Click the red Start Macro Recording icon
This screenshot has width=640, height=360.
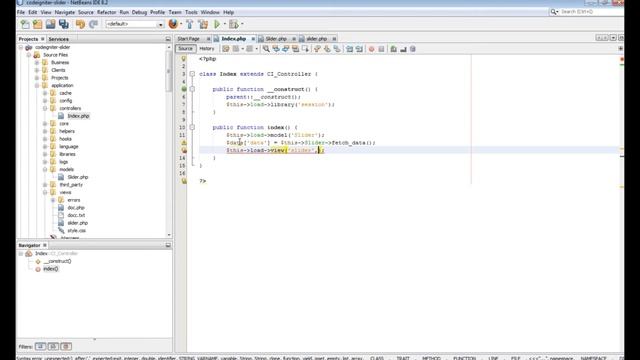tap(371, 49)
